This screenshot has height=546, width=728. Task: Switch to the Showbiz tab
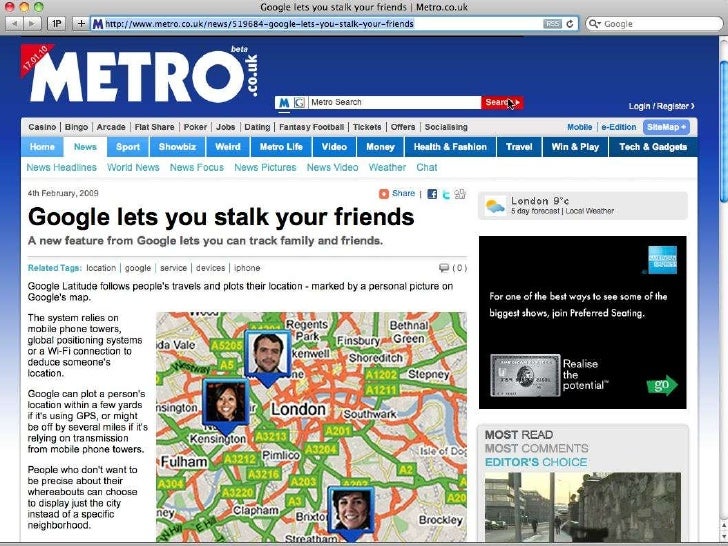(177, 147)
